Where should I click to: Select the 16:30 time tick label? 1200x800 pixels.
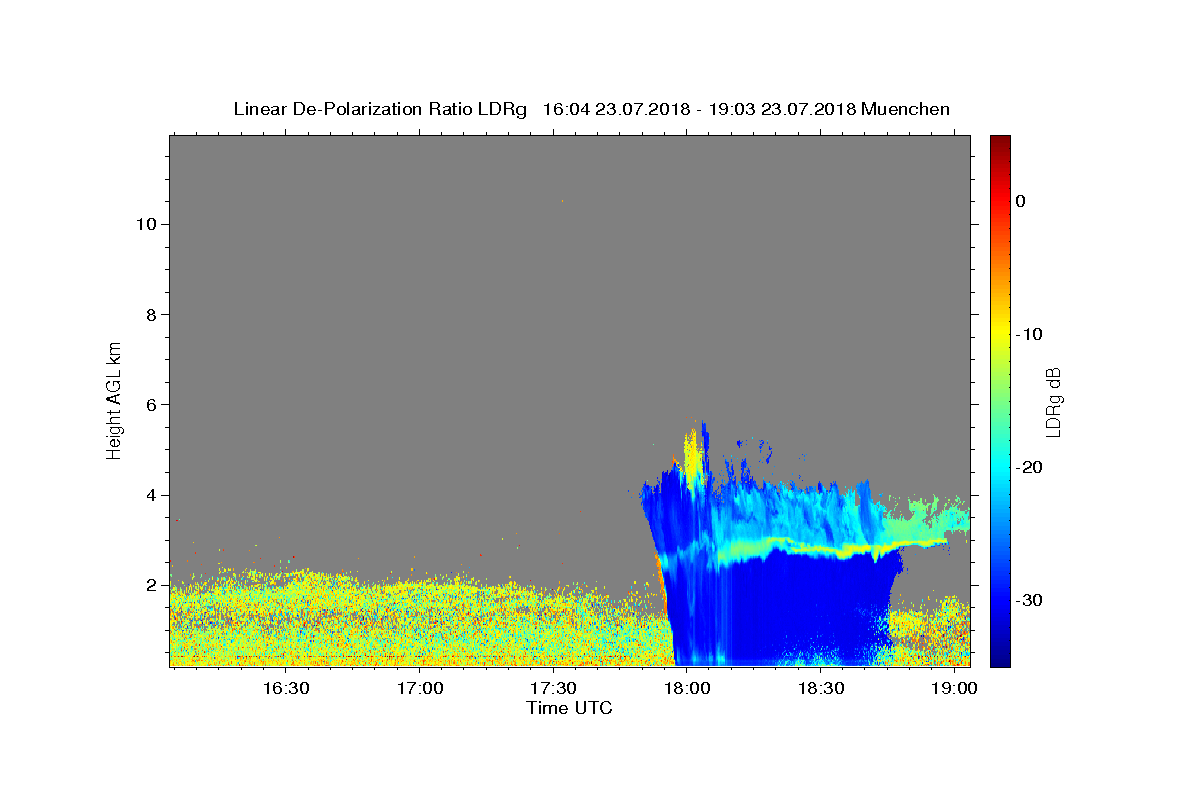point(286,689)
